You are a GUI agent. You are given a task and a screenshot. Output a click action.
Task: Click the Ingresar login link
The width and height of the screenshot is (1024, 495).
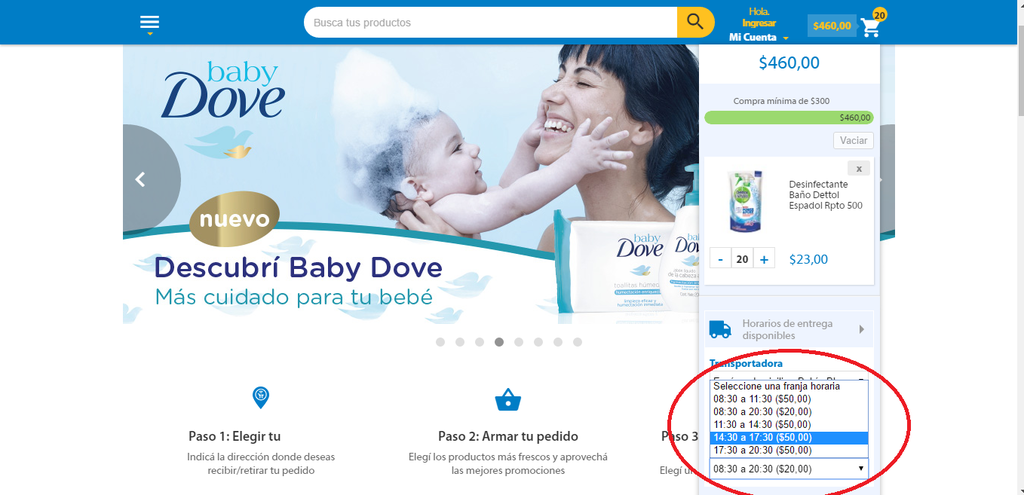click(x=758, y=23)
